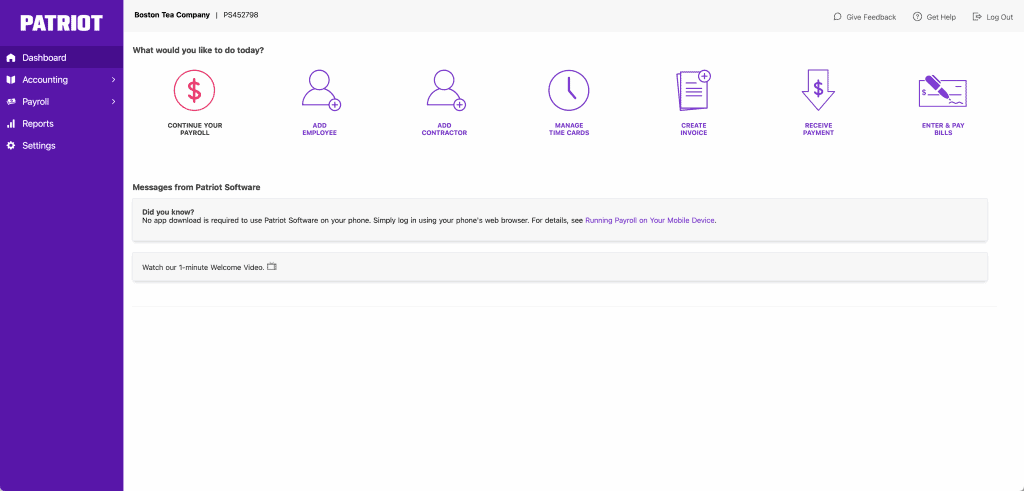Expand the Payroll menu chevron
The height and width of the screenshot is (491, 1024).
(113, 102)
